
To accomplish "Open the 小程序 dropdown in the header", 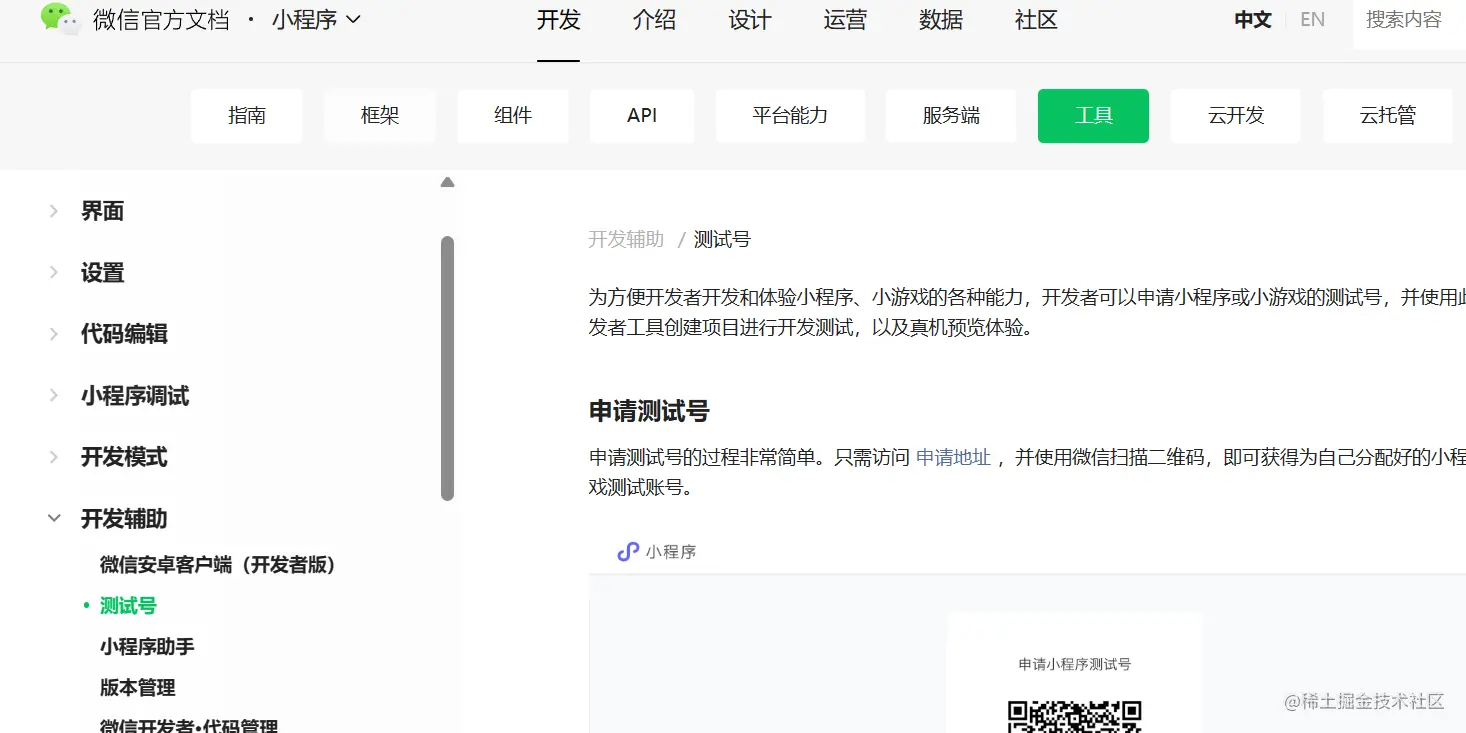I will (316, 20).
